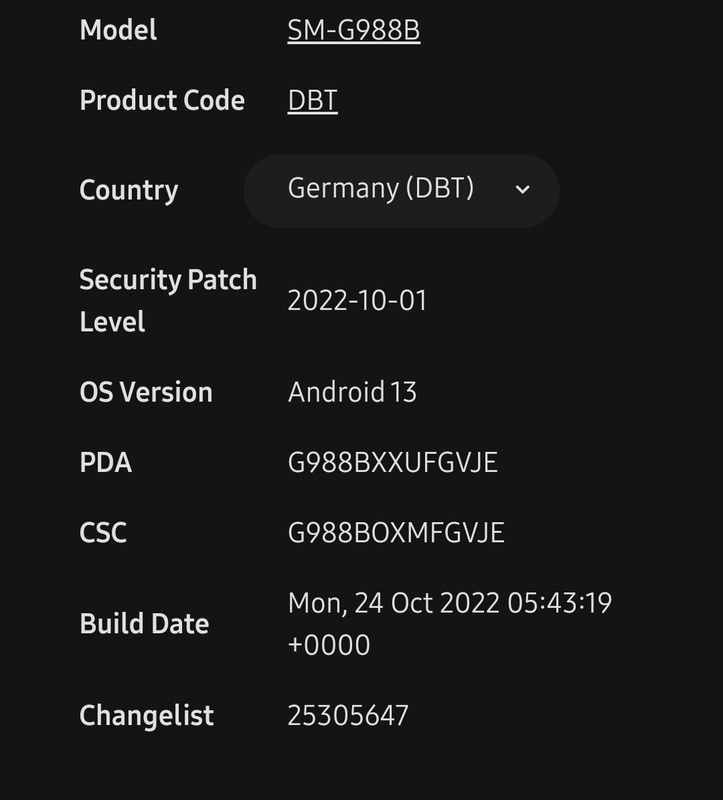Click the Country field label

coord(128,190)
